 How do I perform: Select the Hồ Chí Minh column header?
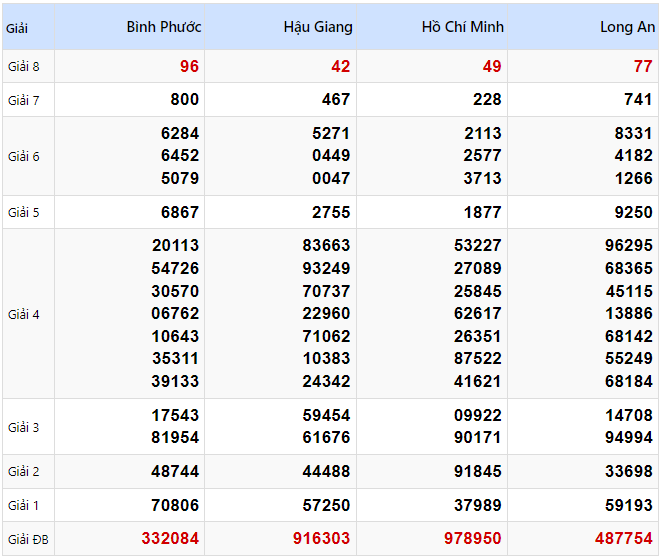tap(463, 27)
